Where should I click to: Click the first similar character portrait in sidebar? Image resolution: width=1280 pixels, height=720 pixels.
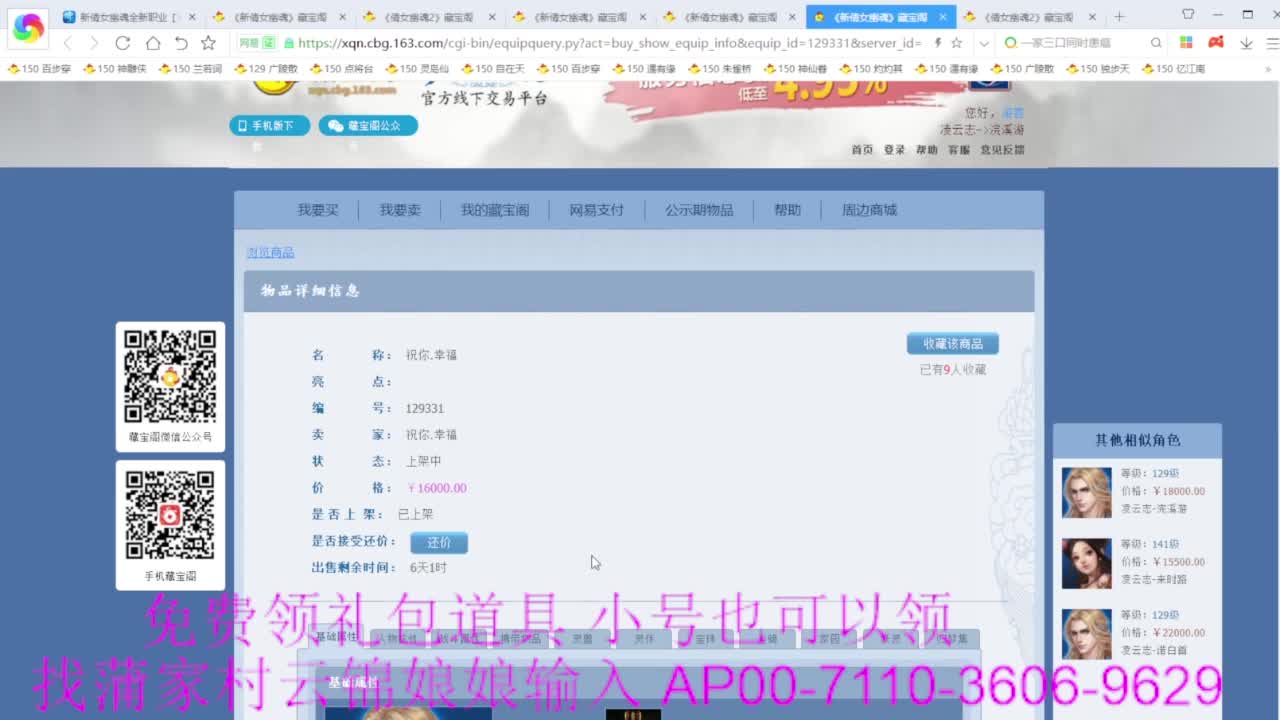tap(1086, 492)
